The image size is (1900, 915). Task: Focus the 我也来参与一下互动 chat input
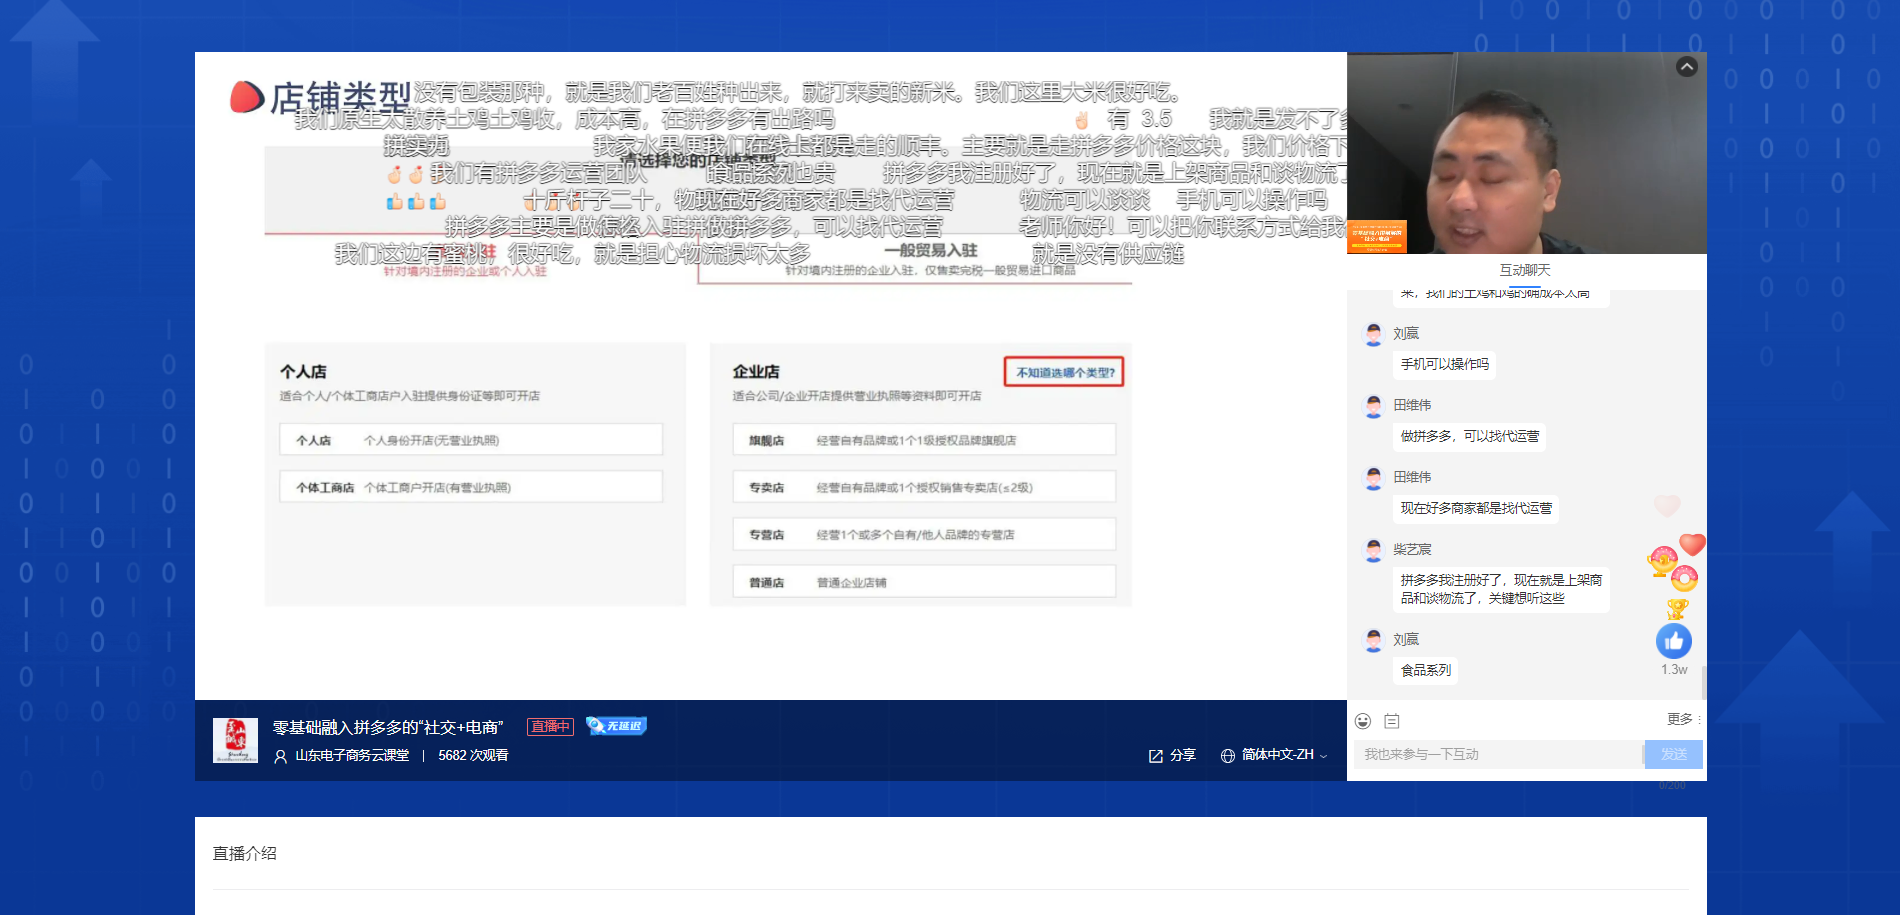[x=1499, y=754]
